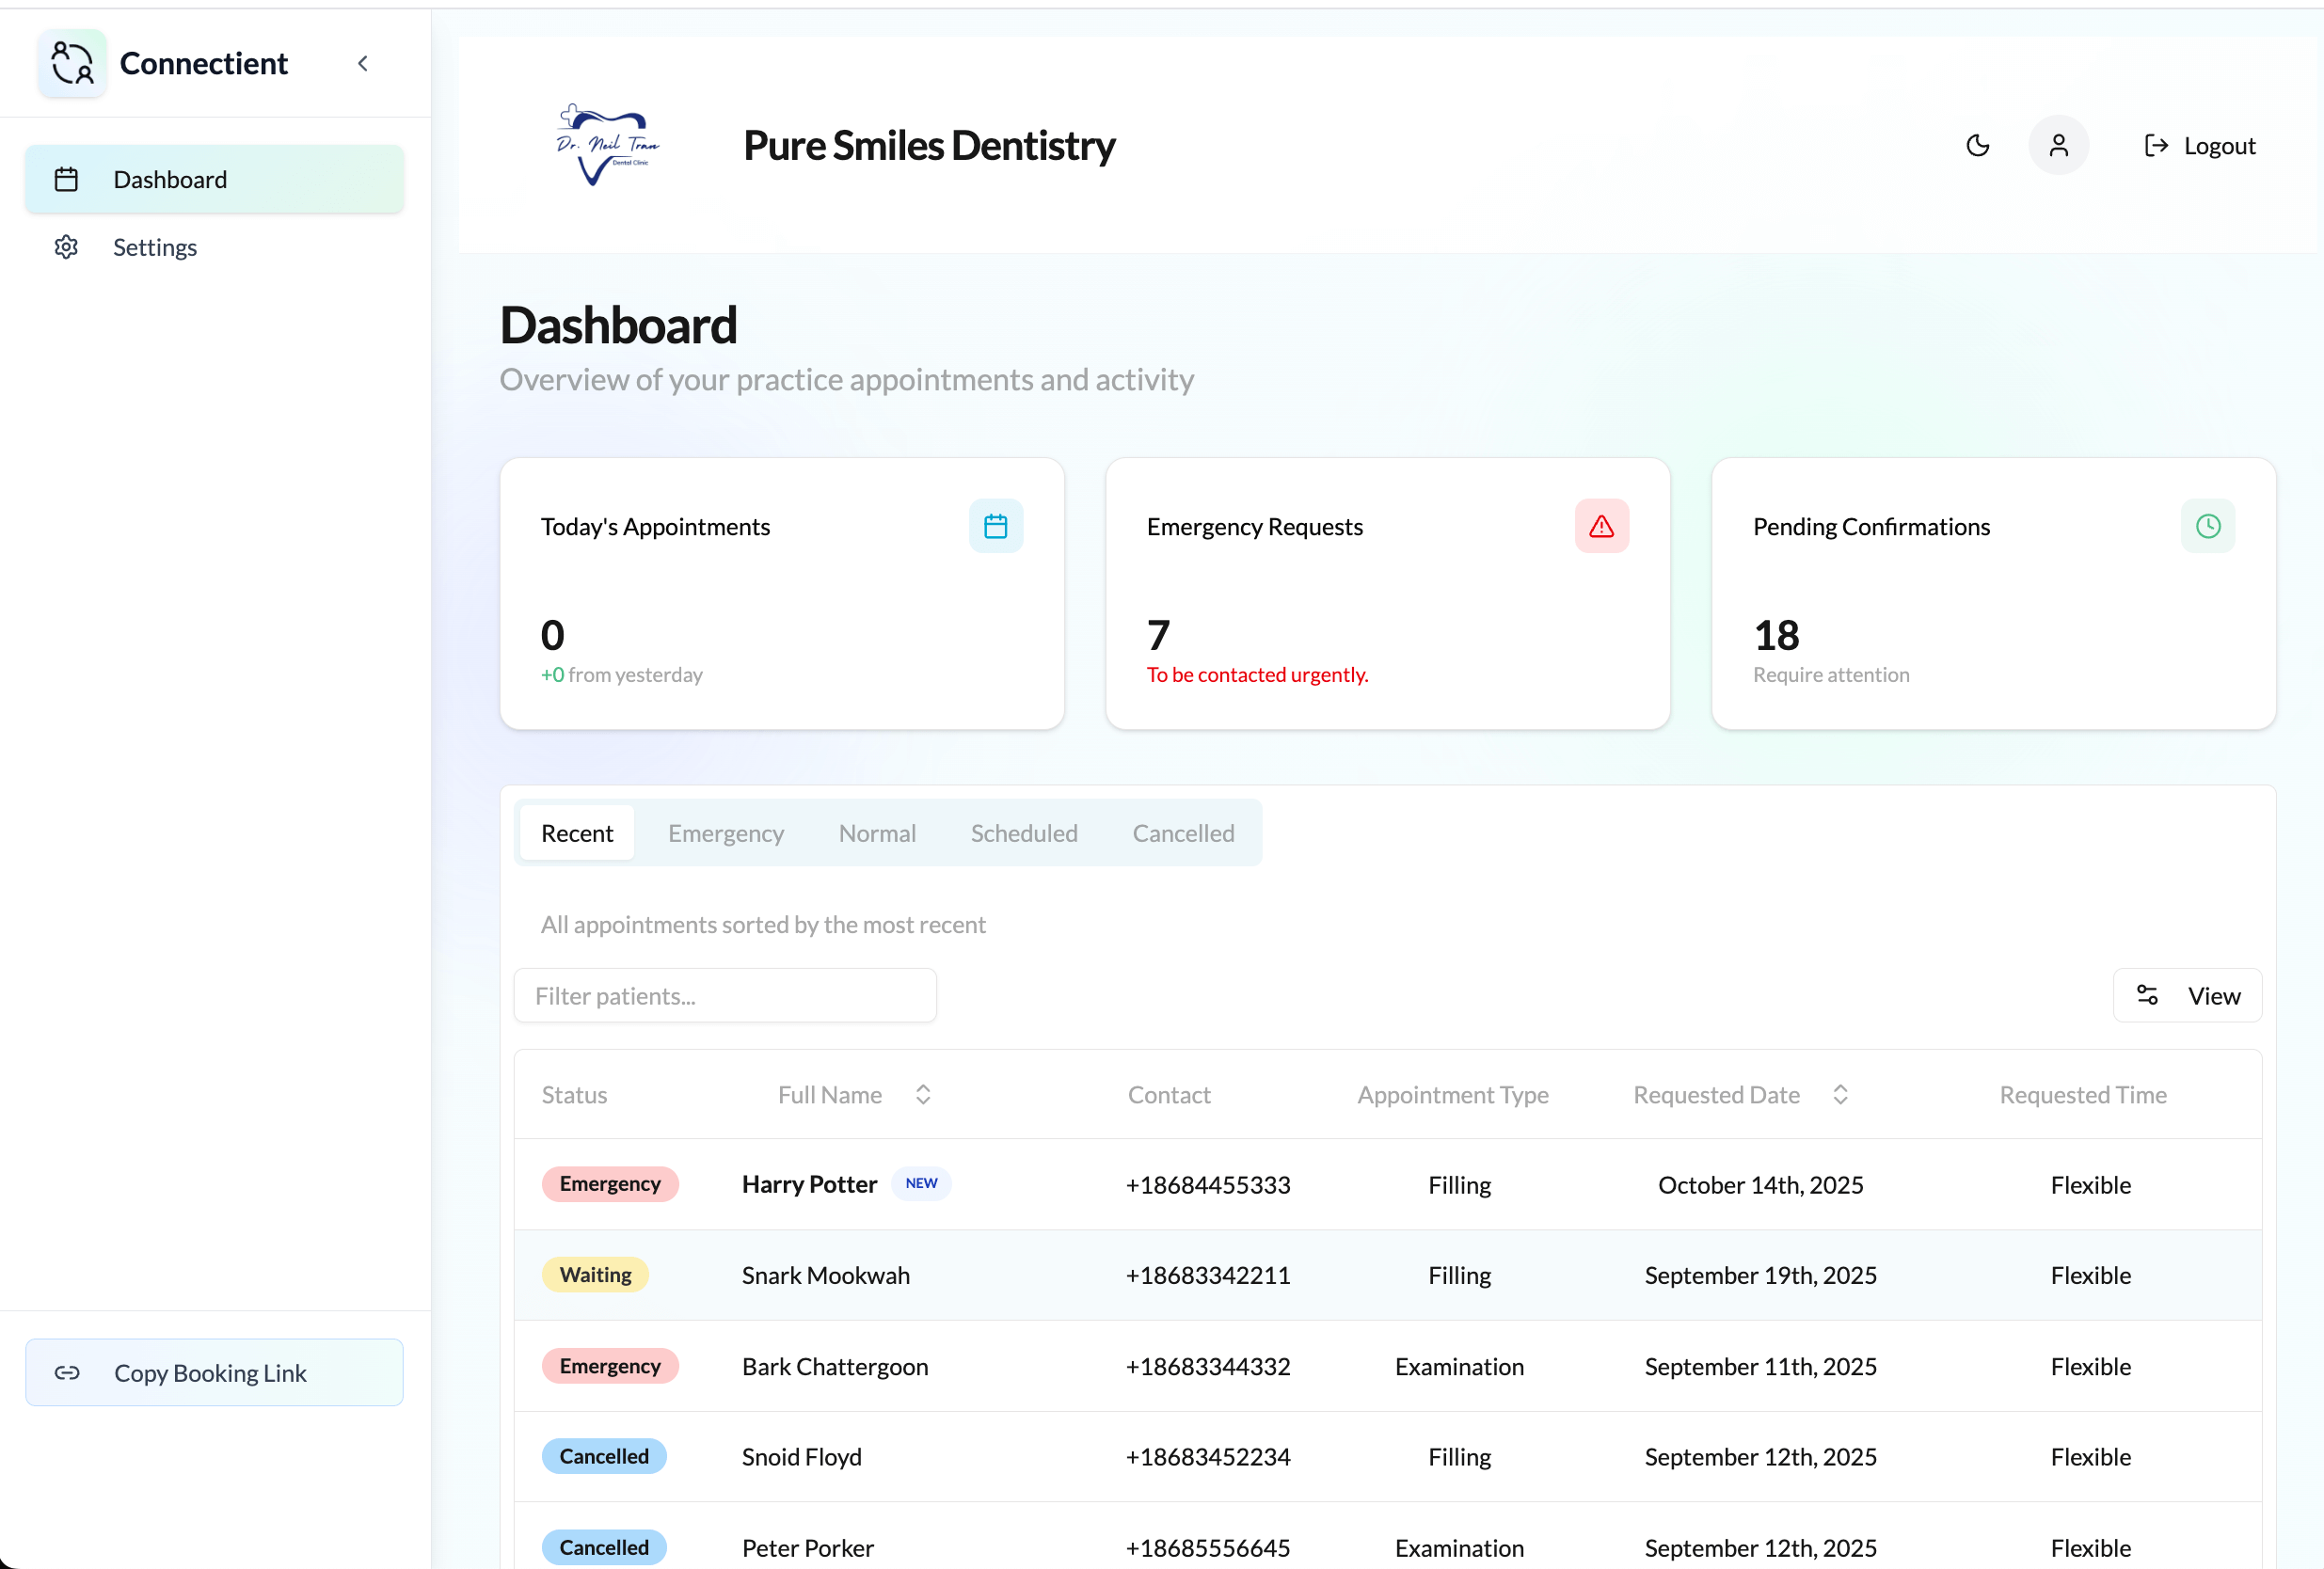The image size is (2324, 1569).
Task: Click the red warning icon on Emergency Requests
Action: point(1601,526)
